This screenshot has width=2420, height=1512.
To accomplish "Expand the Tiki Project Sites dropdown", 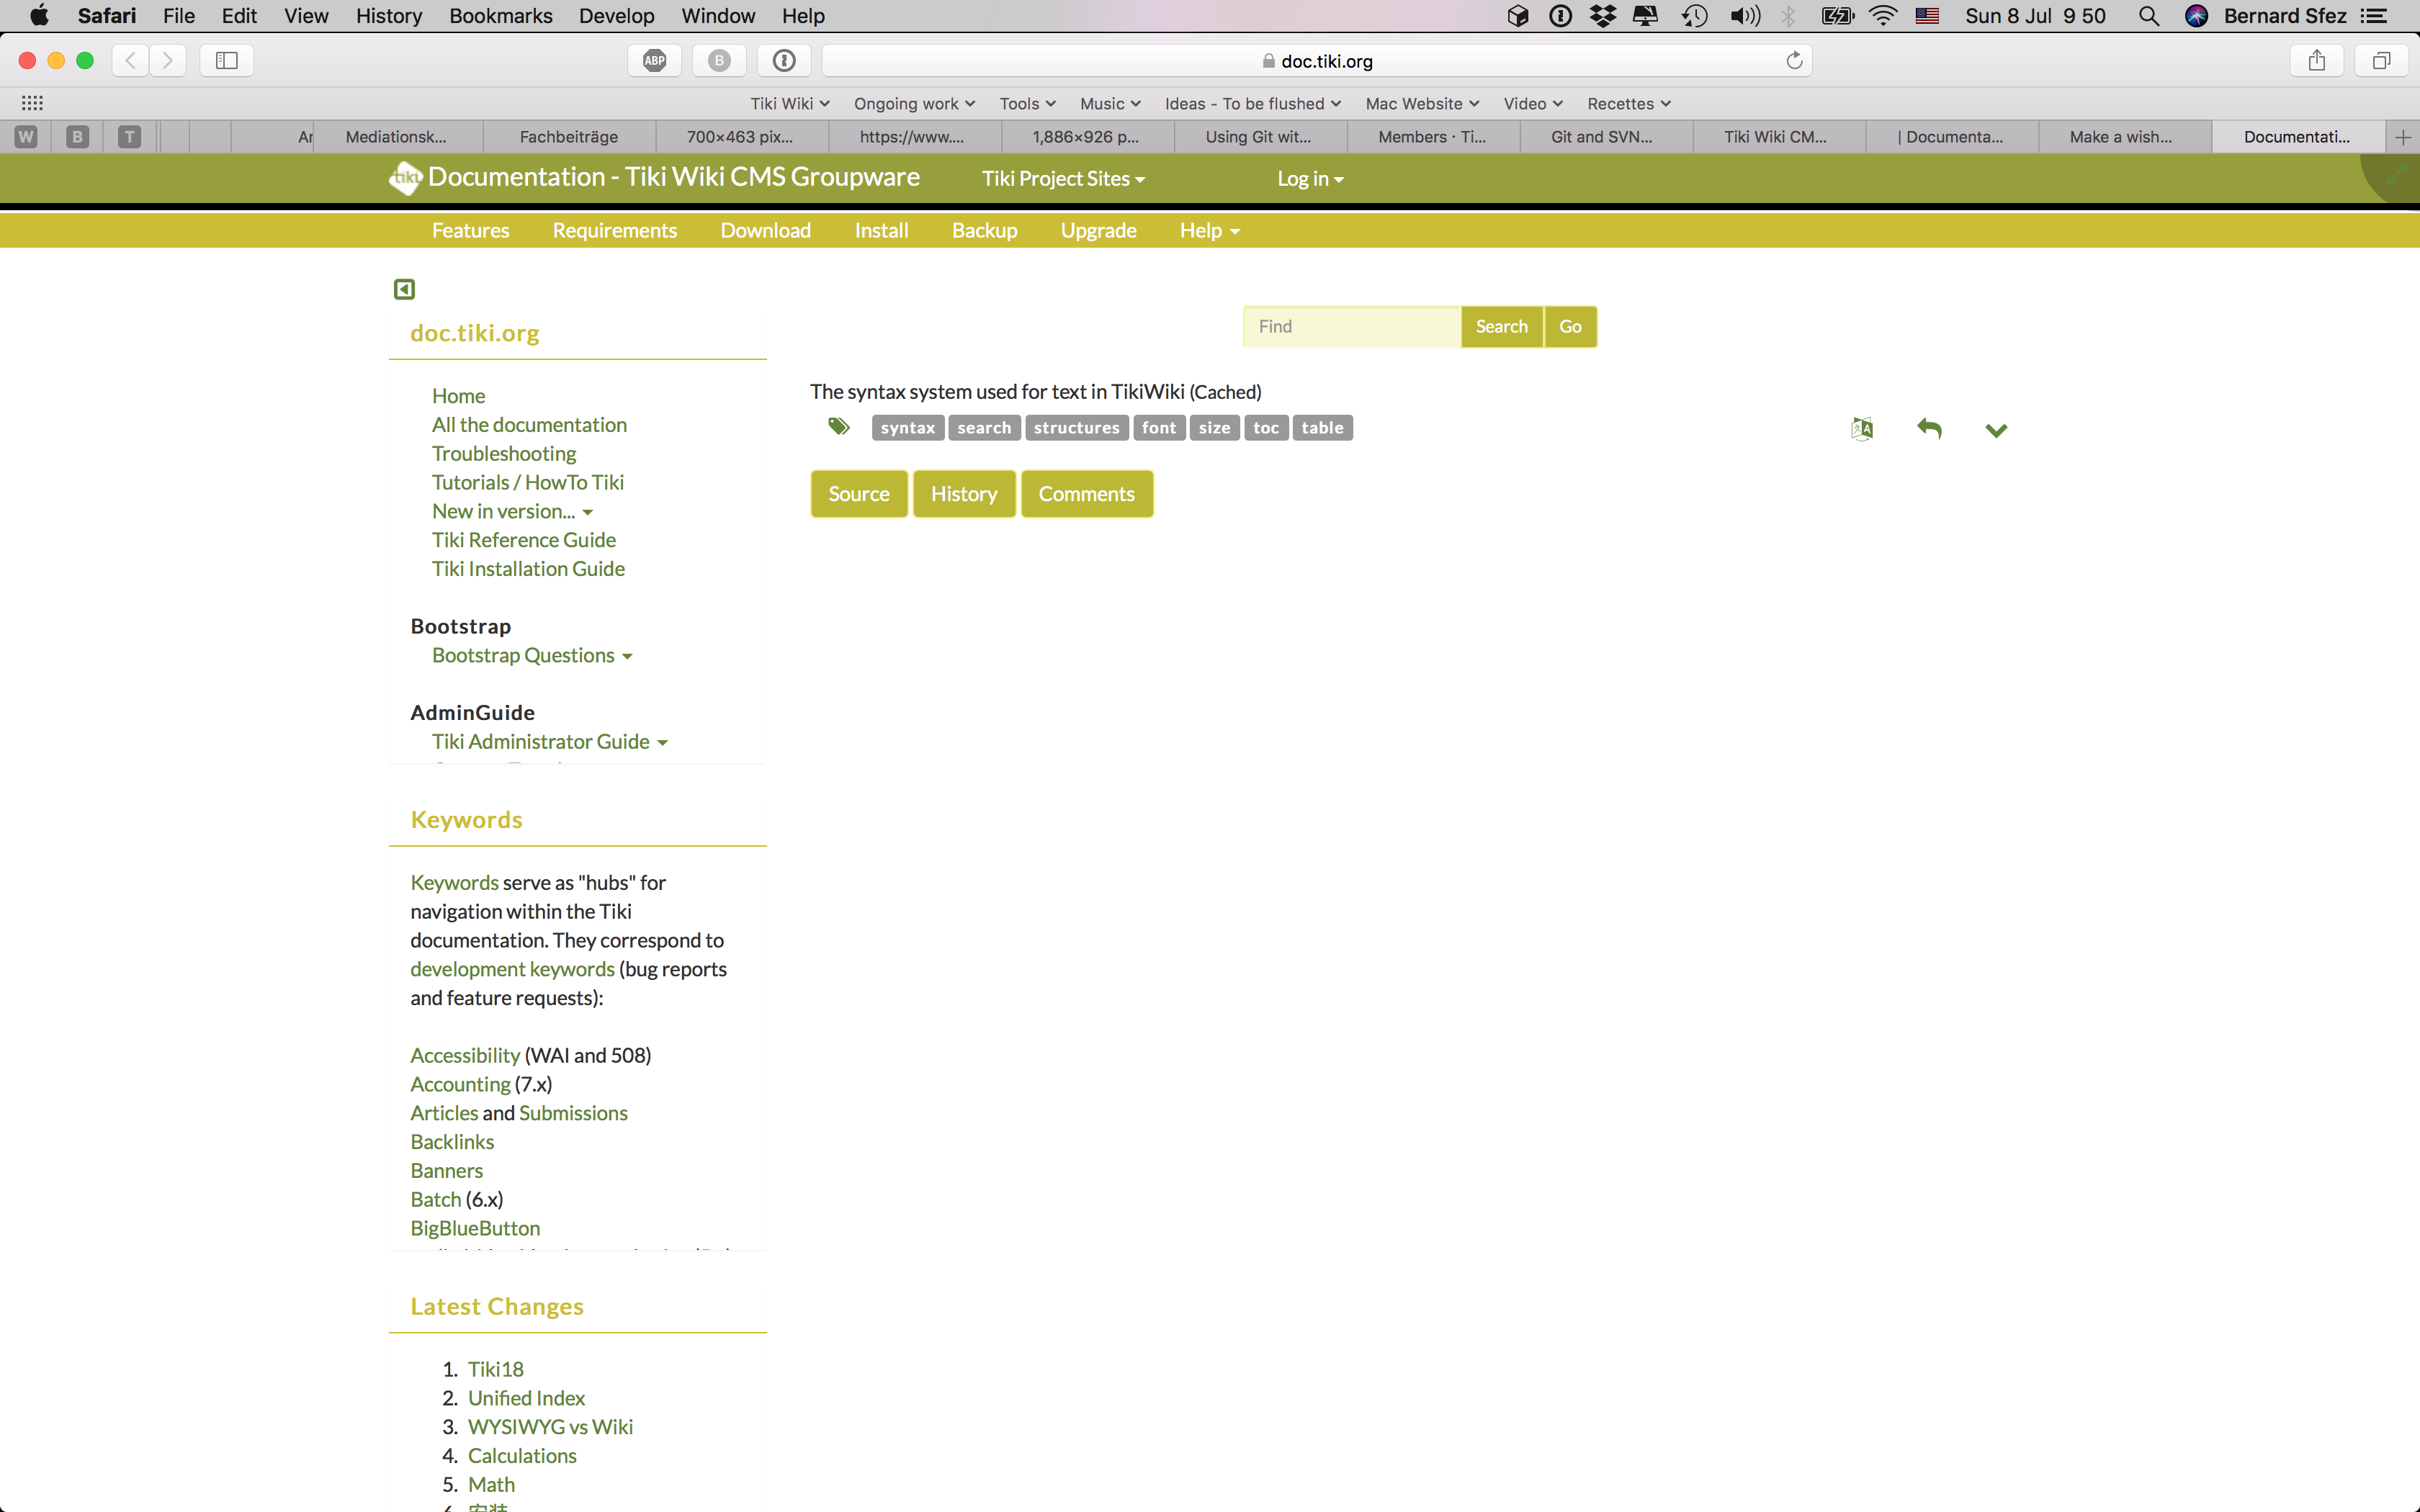I will click(1063, 179).
